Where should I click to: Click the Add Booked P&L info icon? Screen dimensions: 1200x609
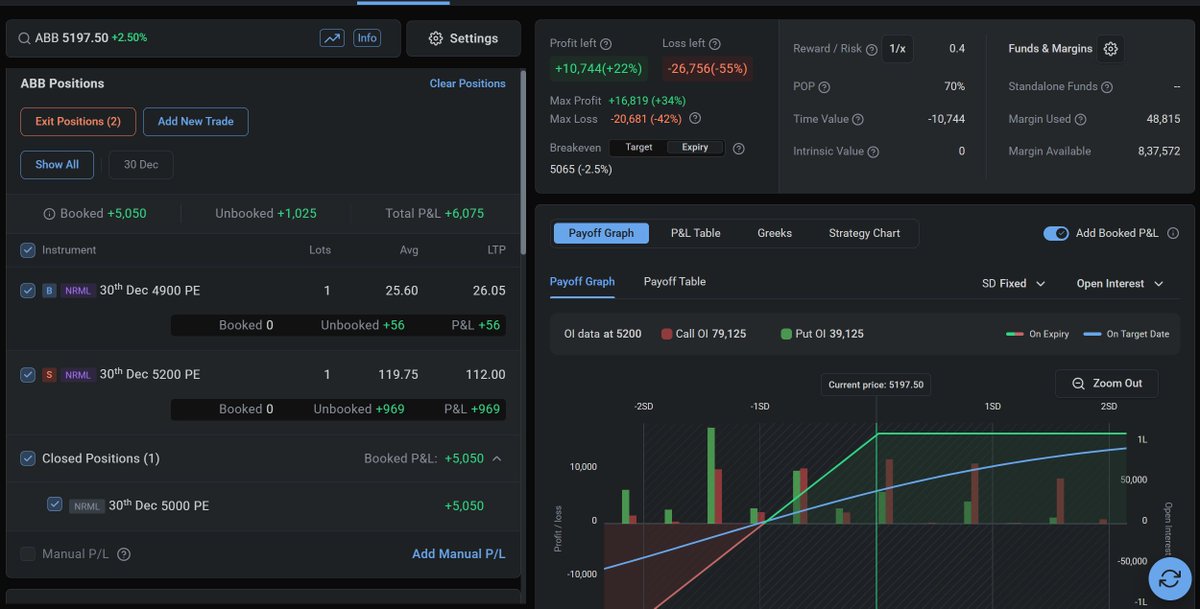(1173, 233)
